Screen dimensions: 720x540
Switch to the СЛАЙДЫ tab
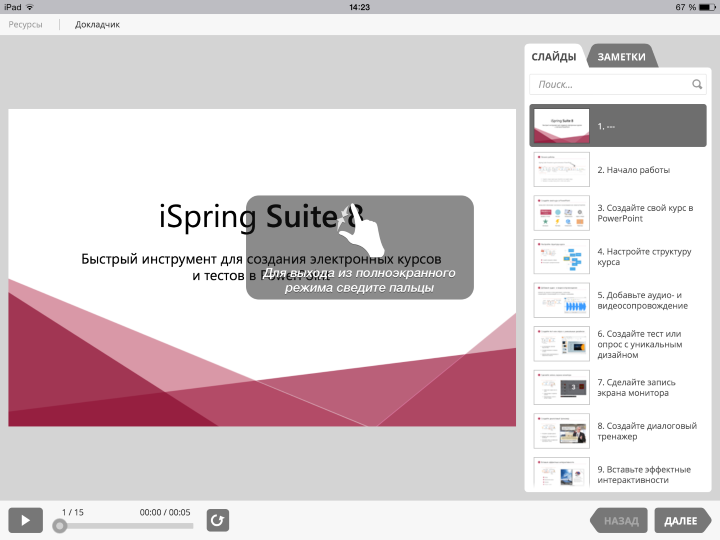click(x=554, y=57)
